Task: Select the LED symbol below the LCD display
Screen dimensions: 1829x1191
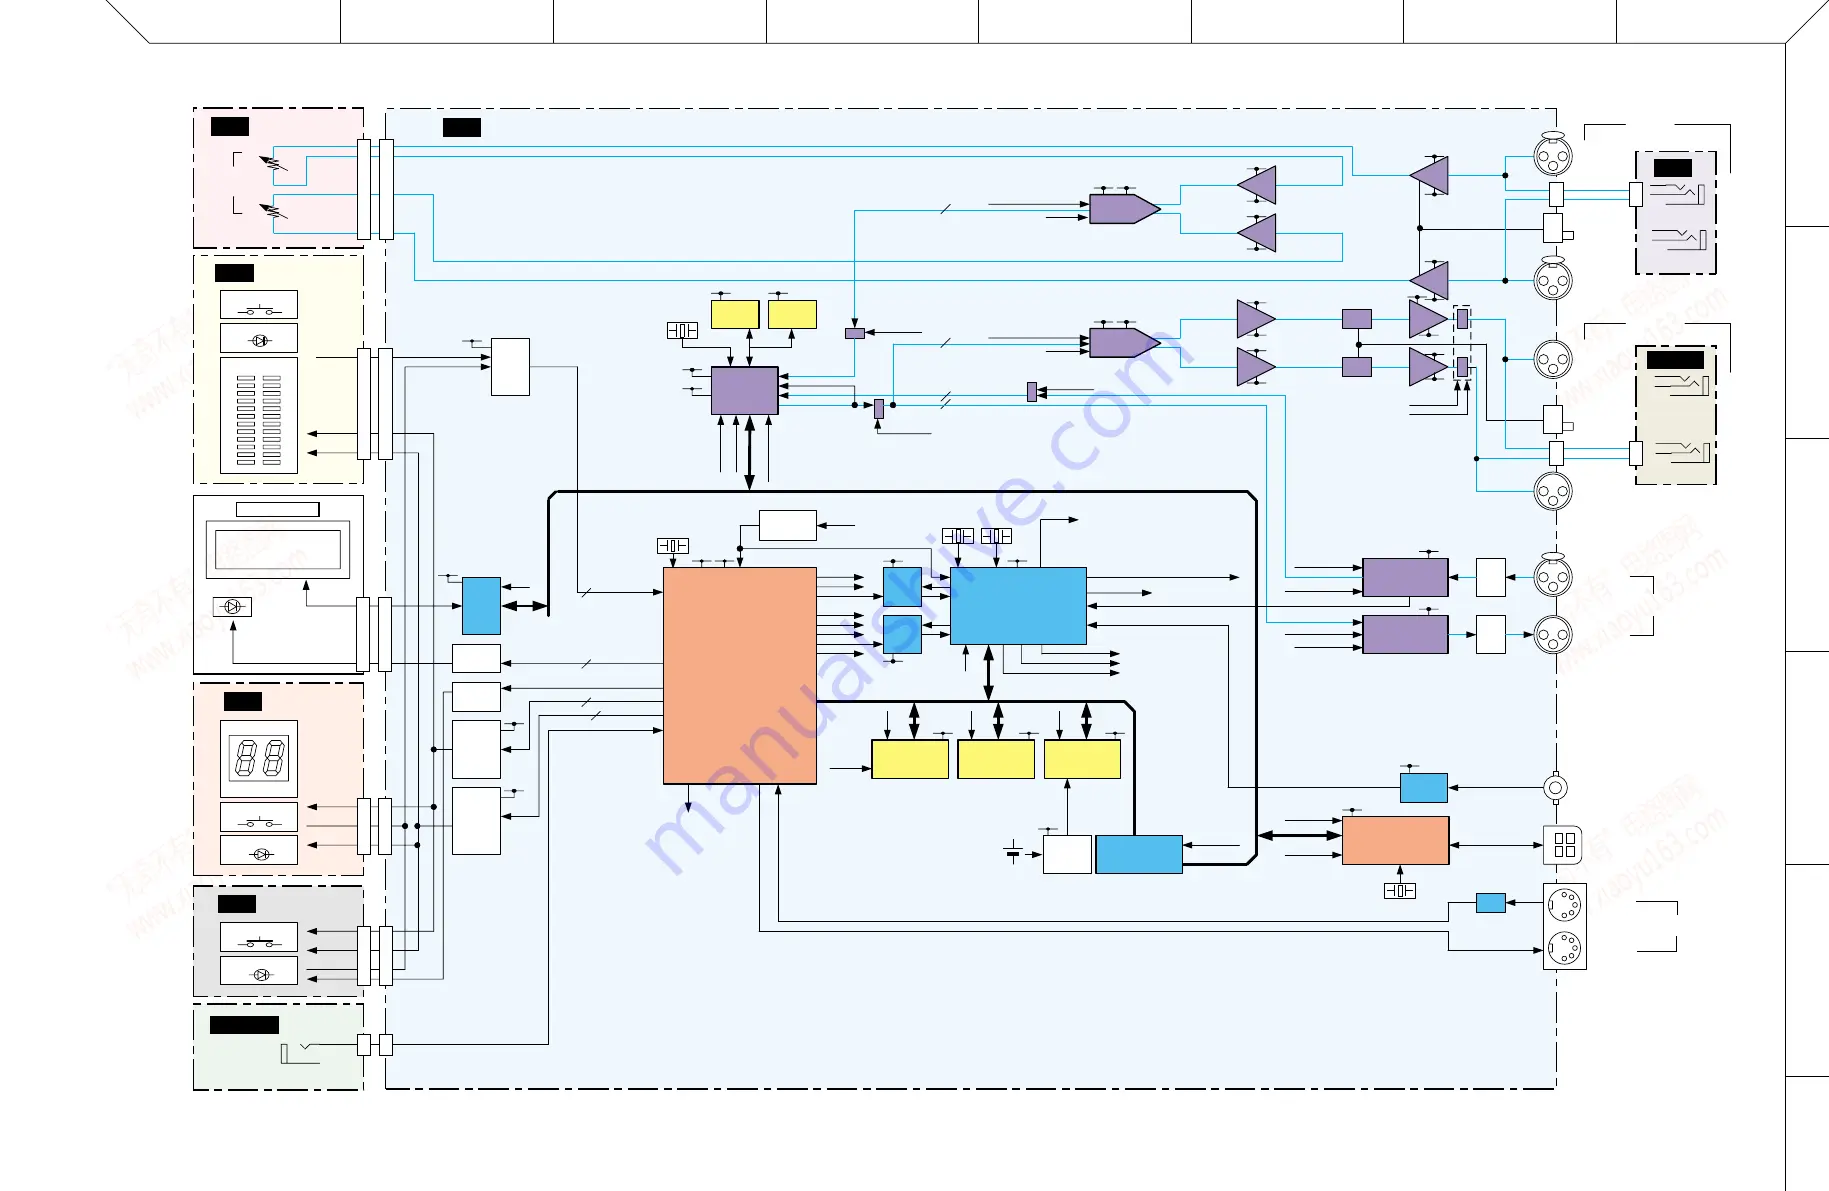Action: [x=232, y=607]
